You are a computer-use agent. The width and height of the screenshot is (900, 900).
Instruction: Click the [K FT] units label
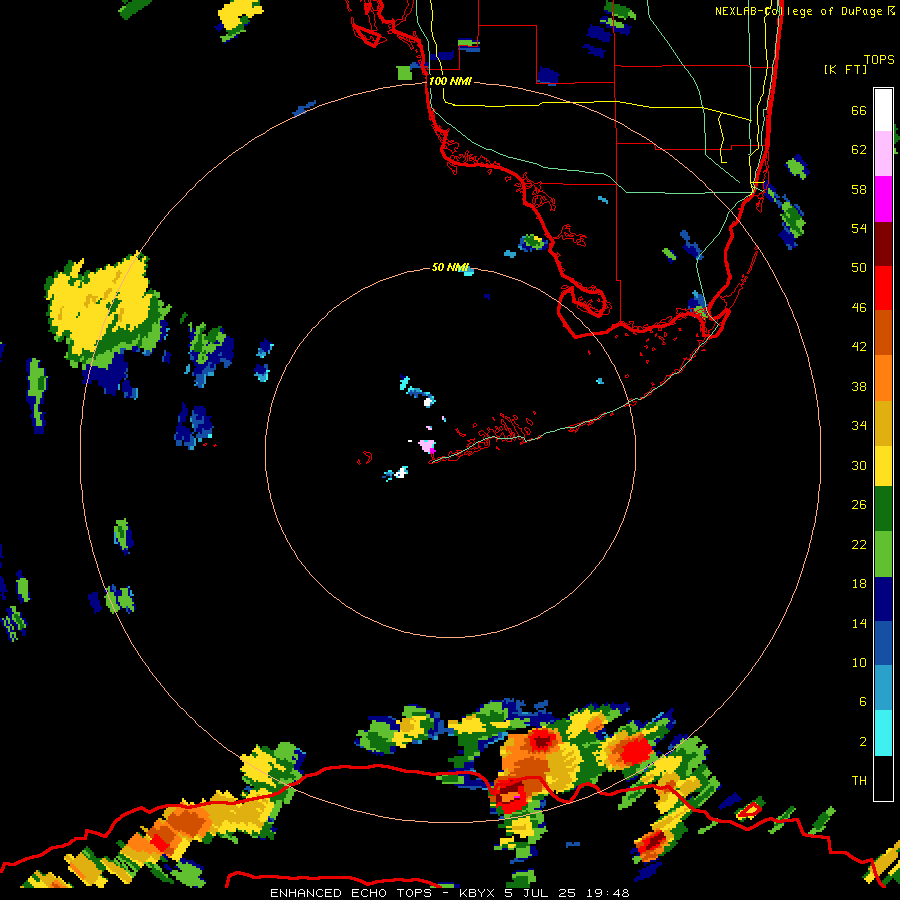coord(845,69)
